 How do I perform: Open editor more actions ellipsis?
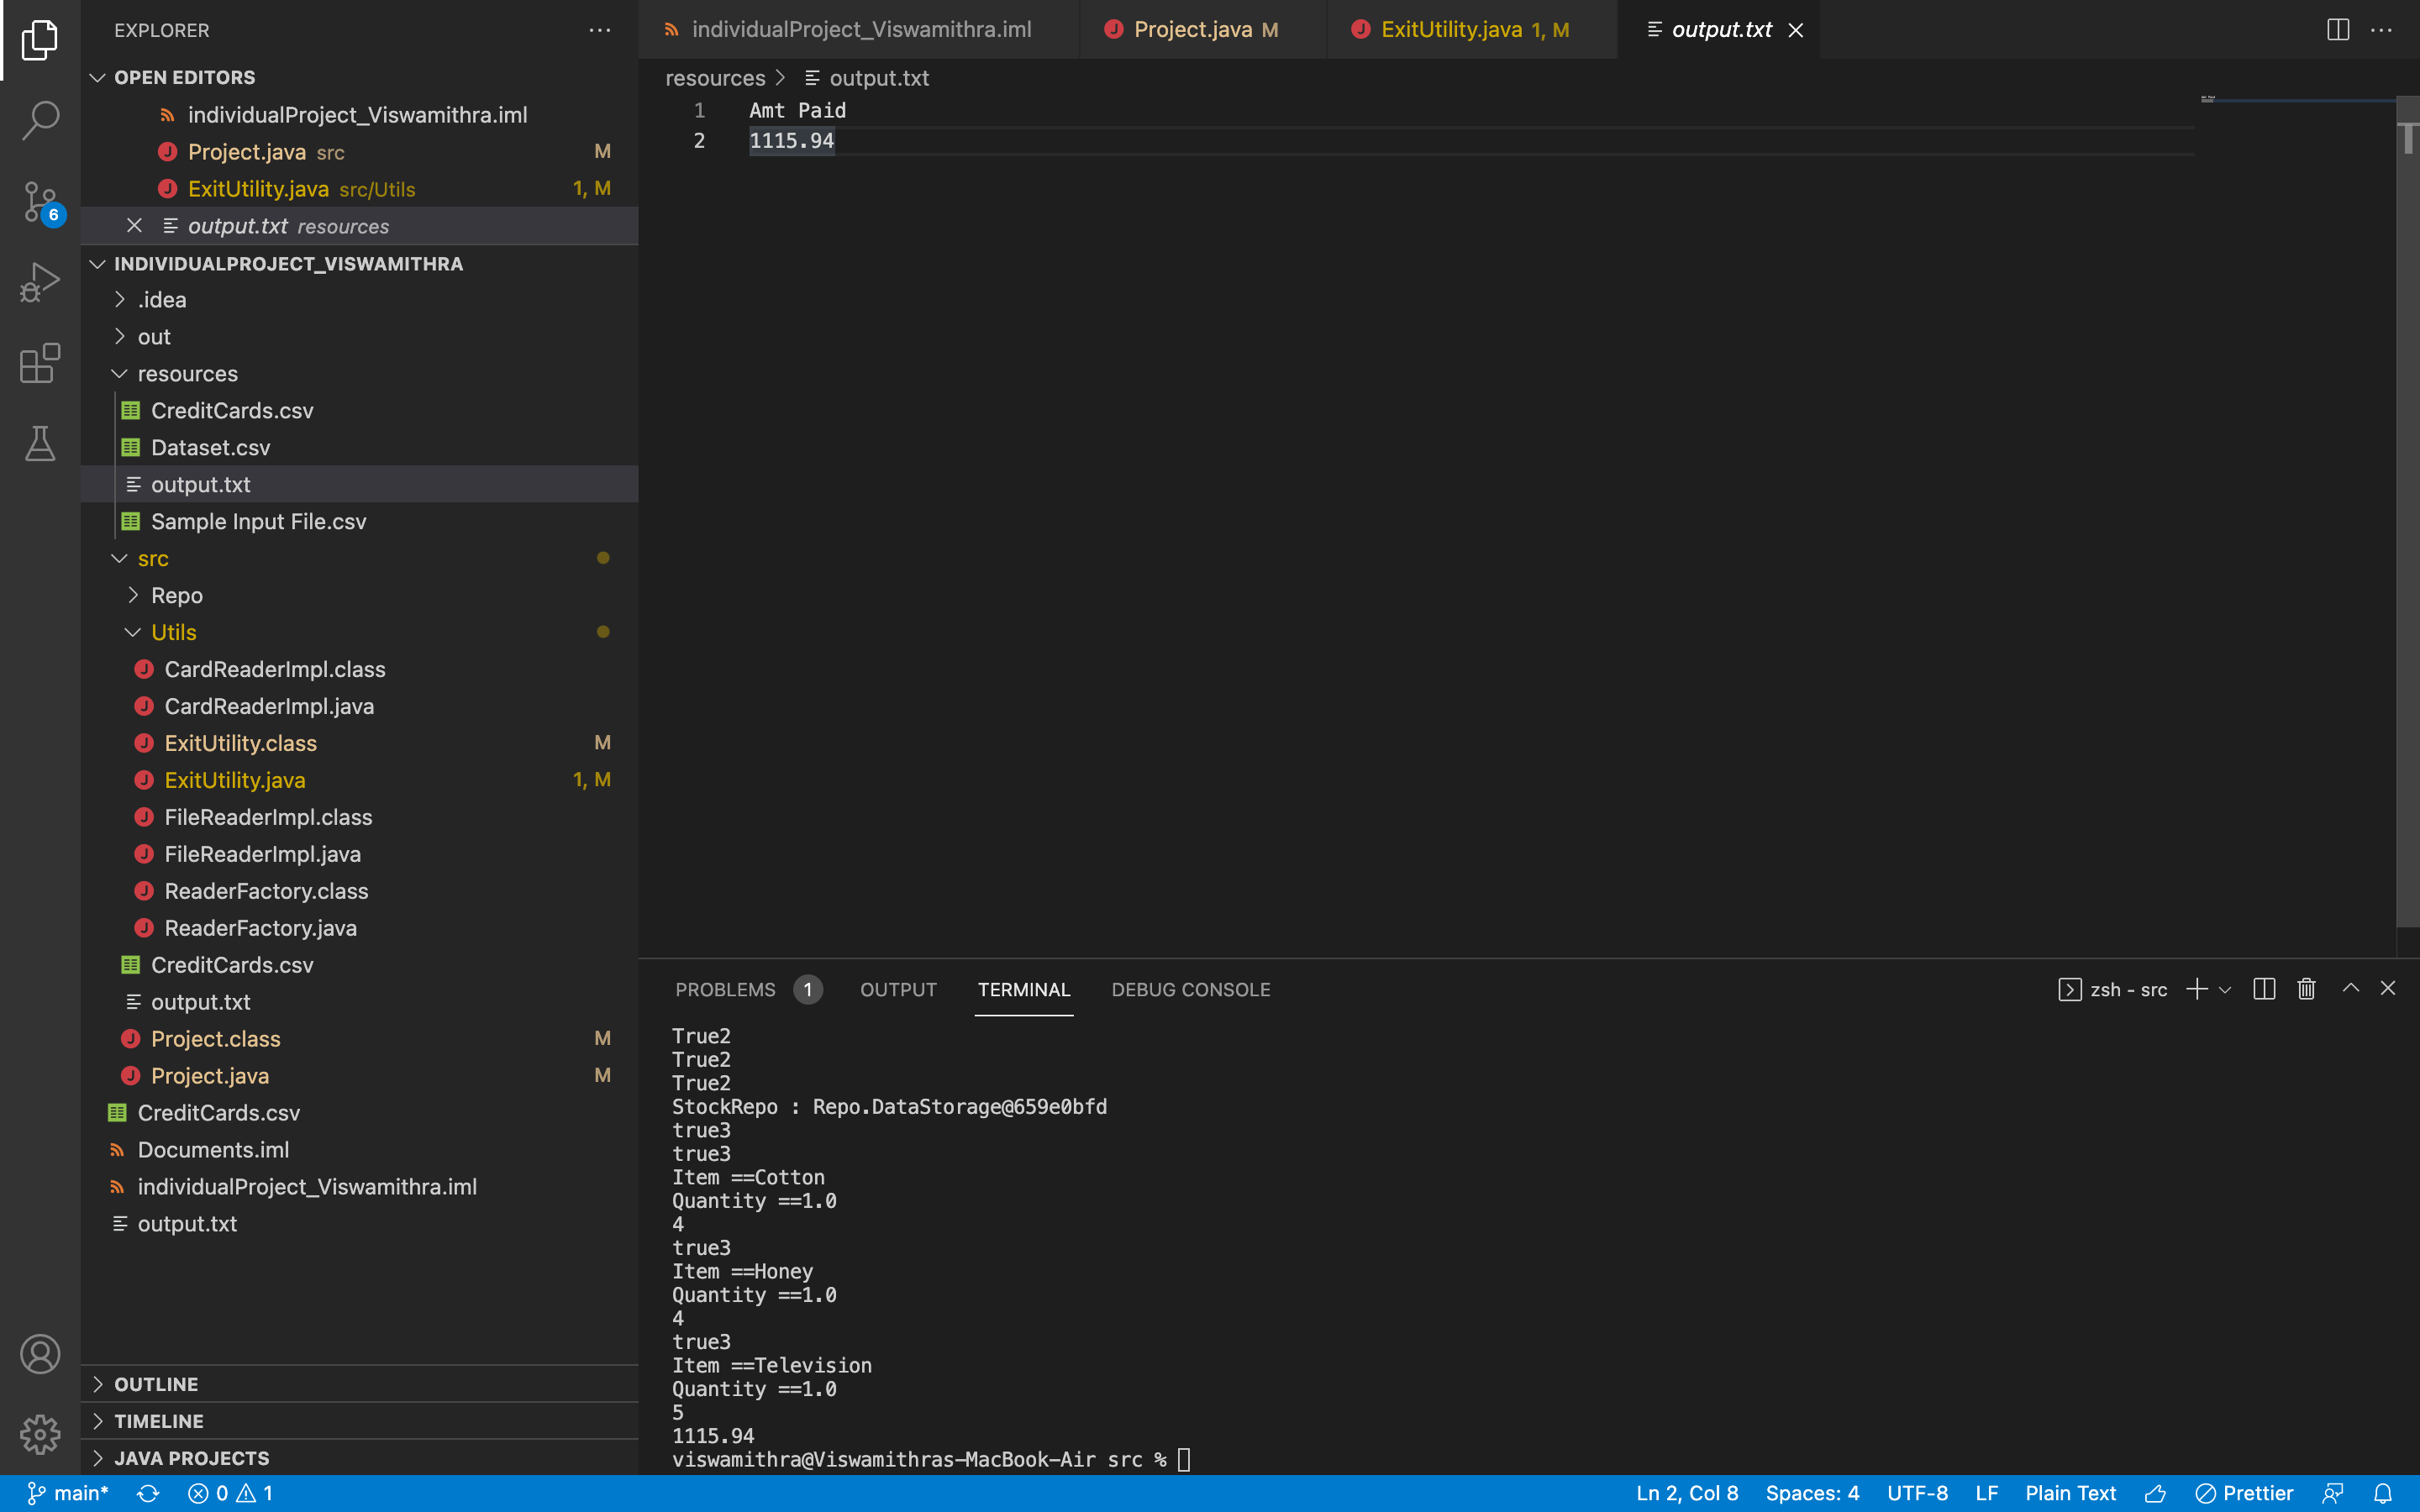pos(2382,30)
